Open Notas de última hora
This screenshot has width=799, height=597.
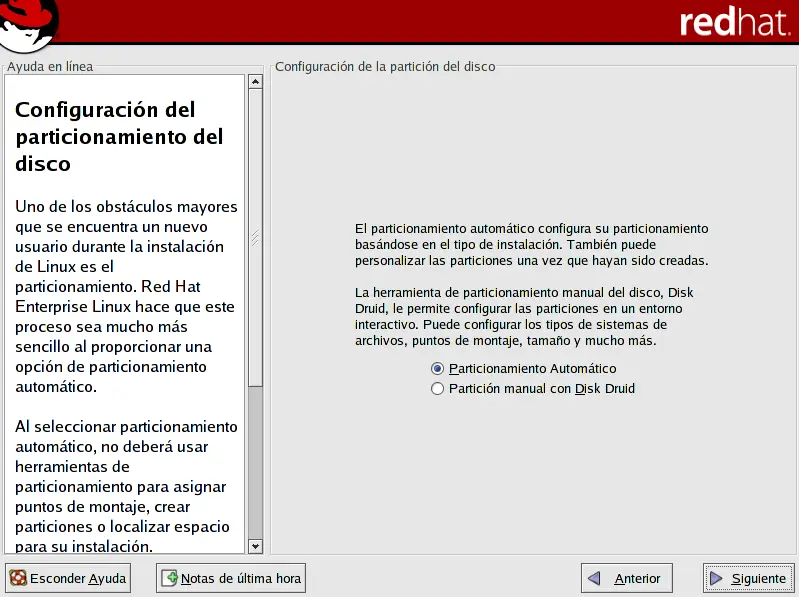pos(230,578)
